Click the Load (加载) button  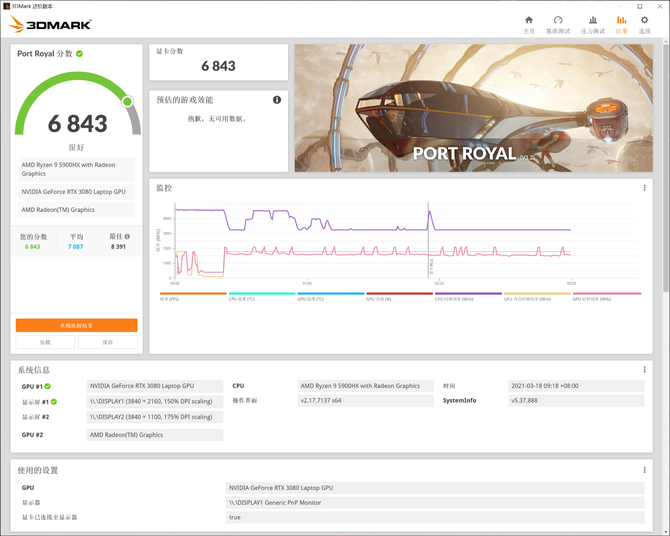point(45,342)
